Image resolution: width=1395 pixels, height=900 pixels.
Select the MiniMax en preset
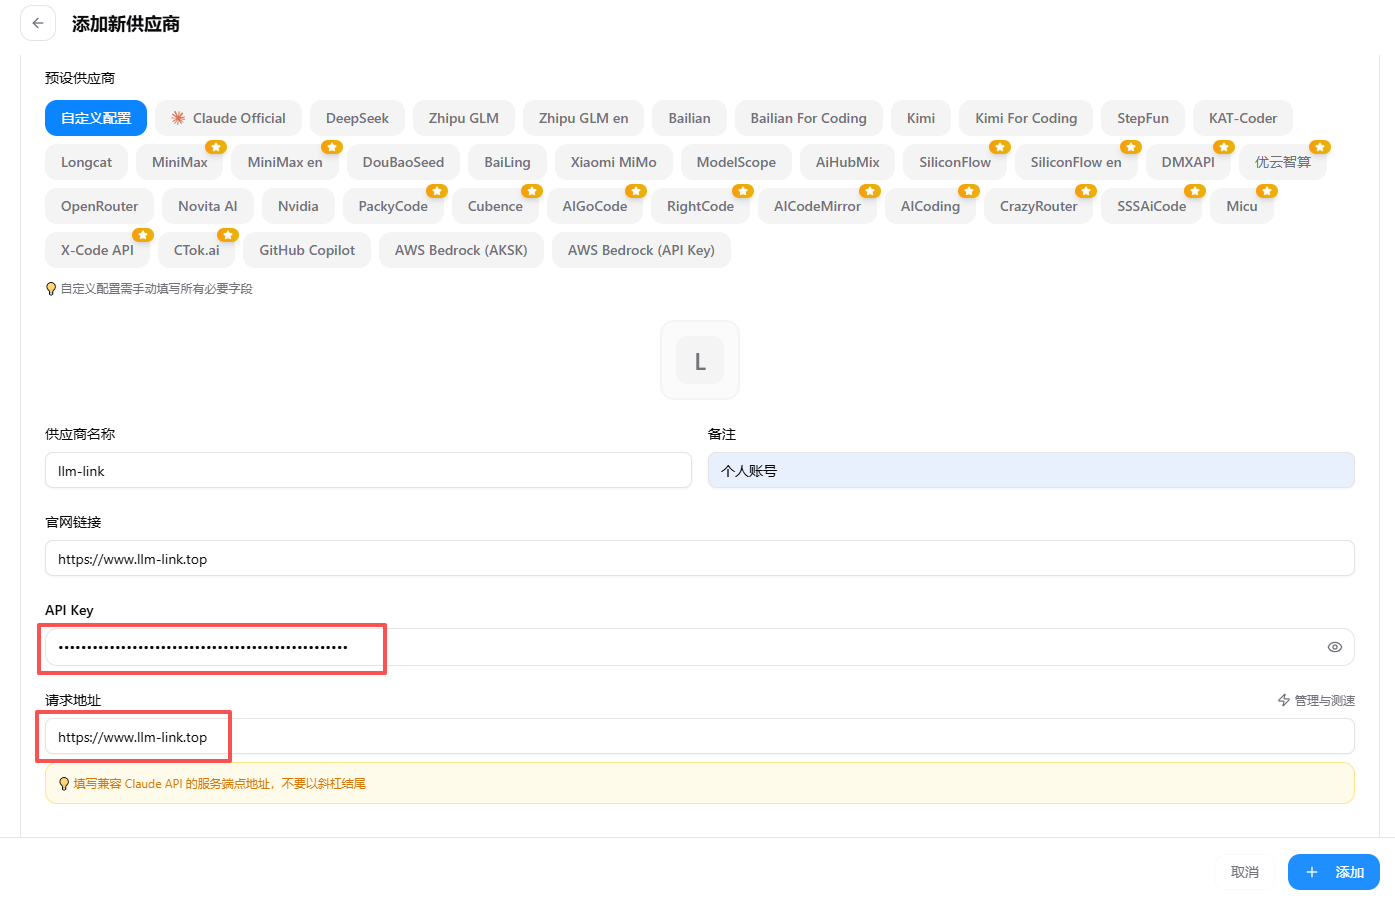pyautogui.click(x=285, y=162)
